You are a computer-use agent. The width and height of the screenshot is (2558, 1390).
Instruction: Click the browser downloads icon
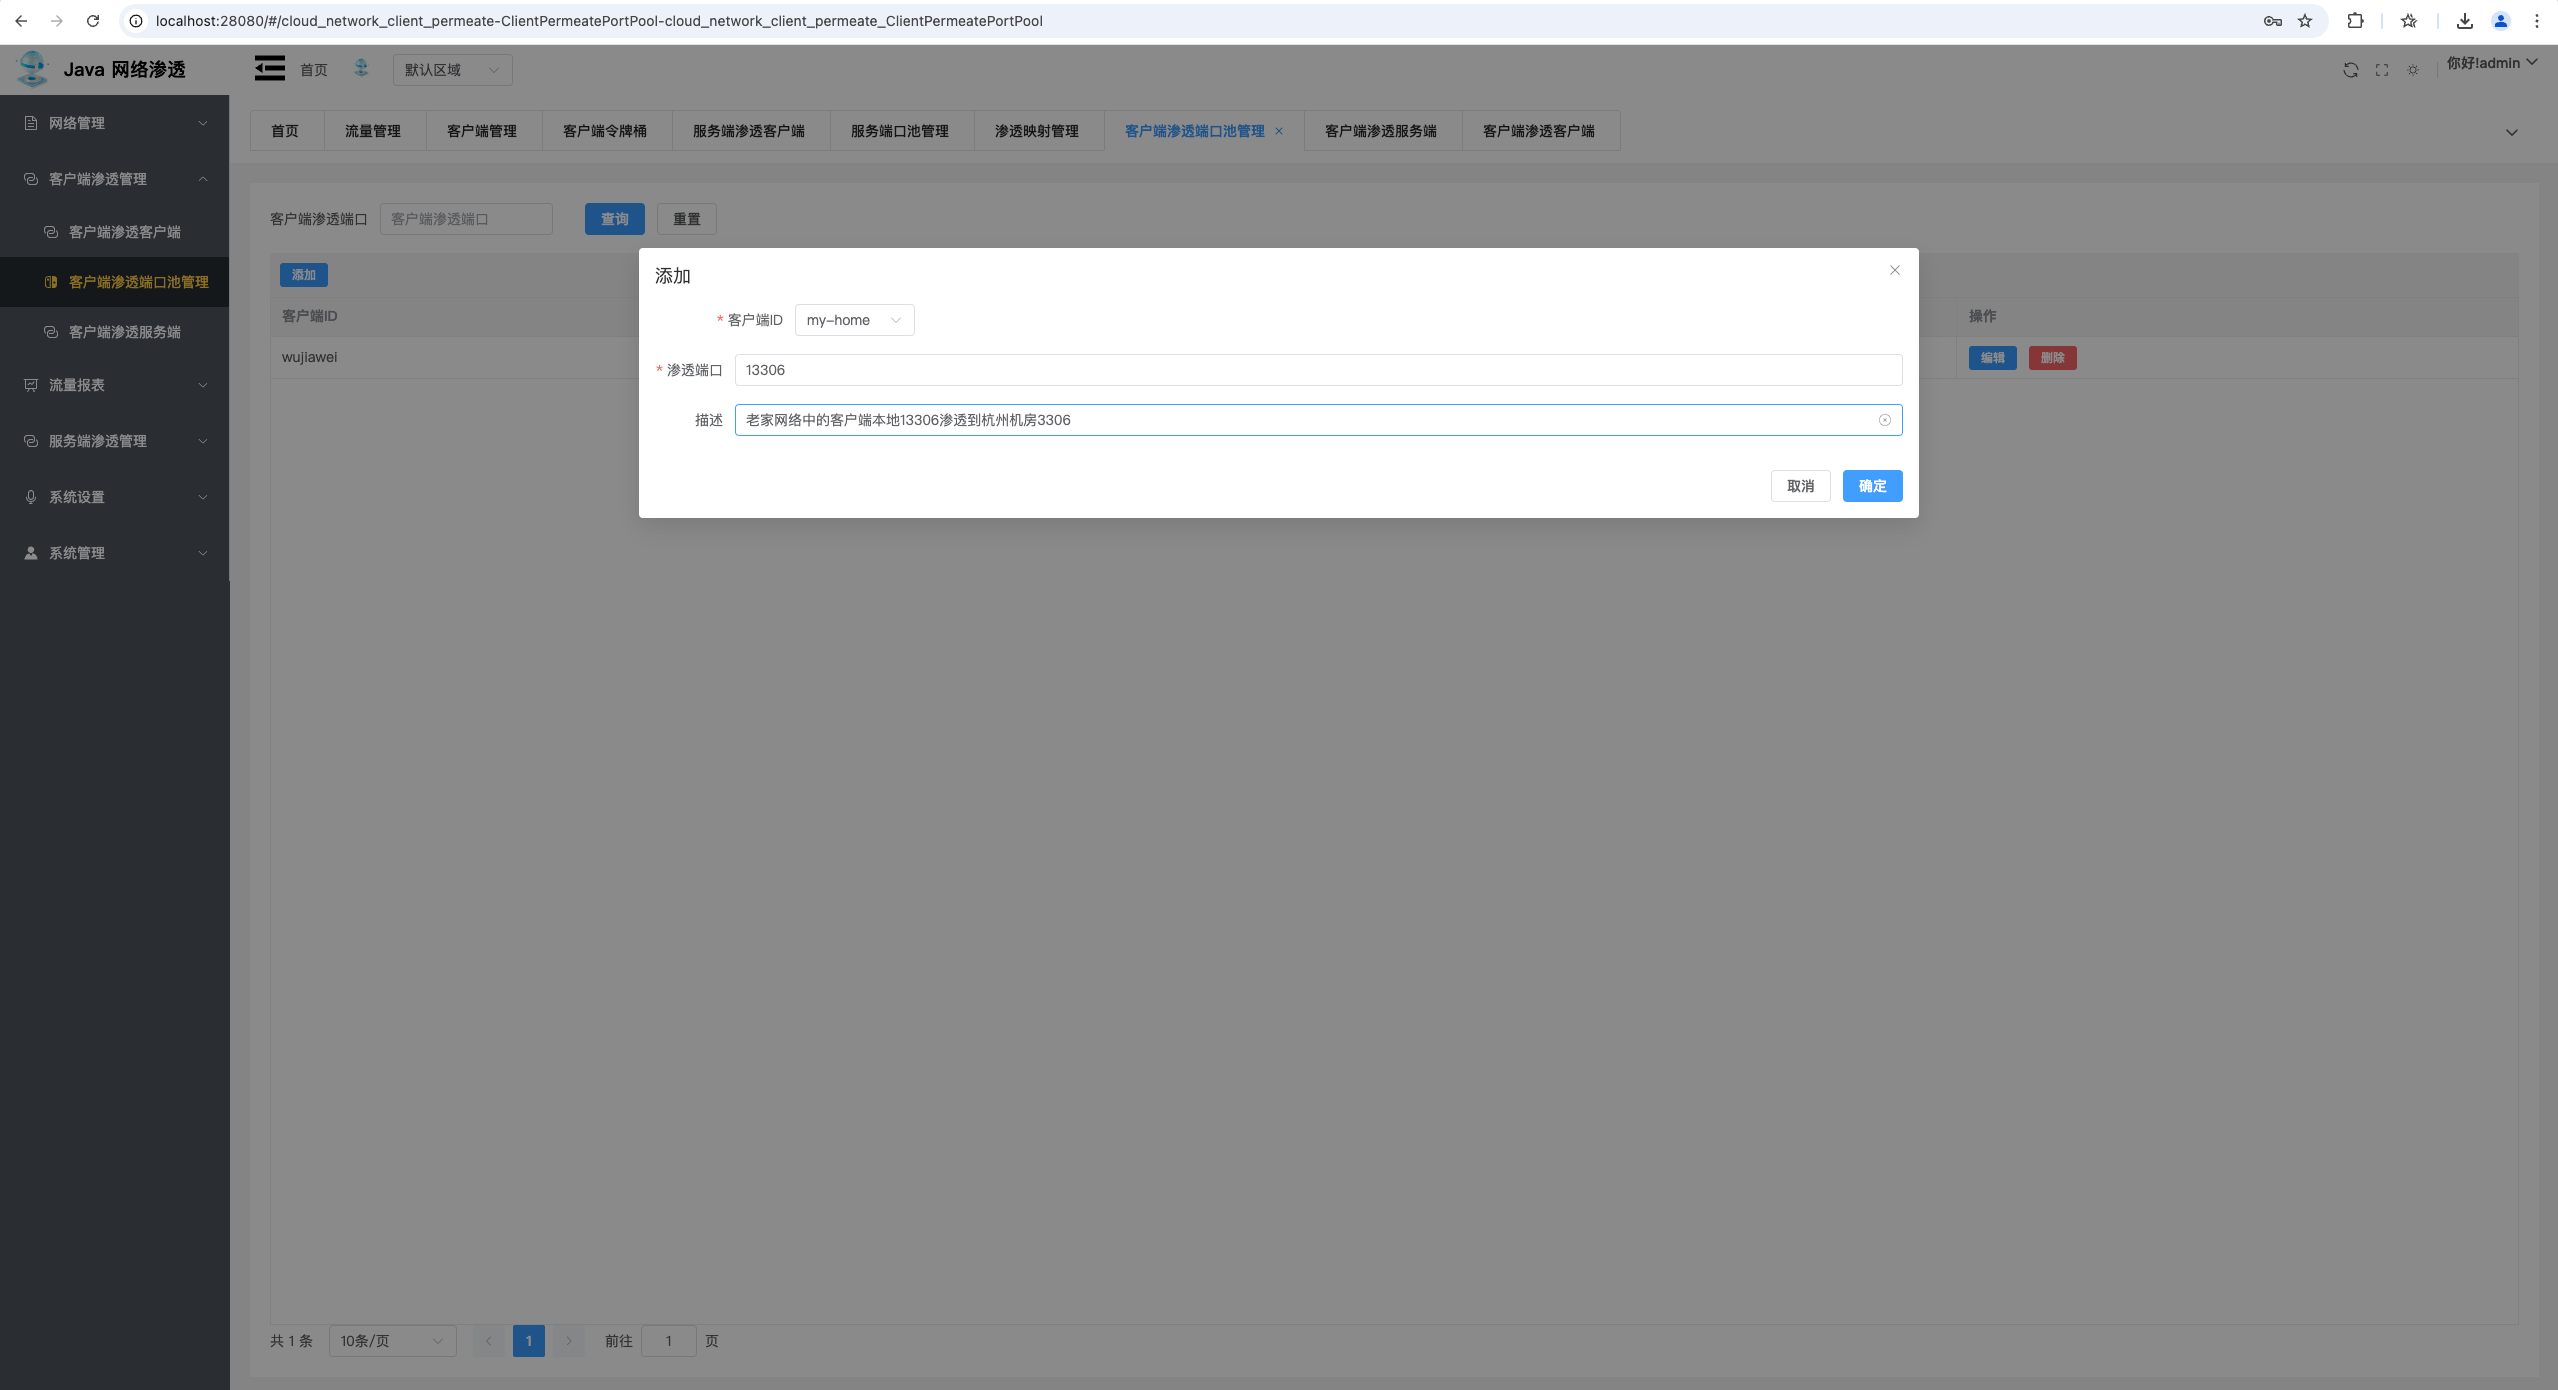pyautogui.click(x=2464, y=21)
